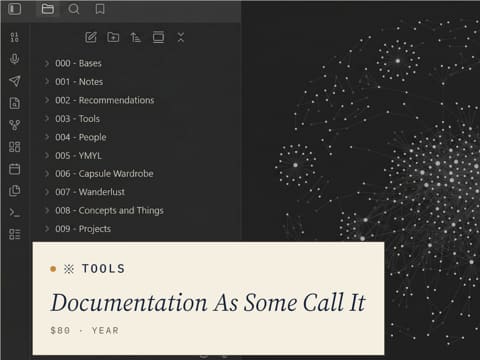Change sort order icon
The image size is (480, 360).
click(136, 37)
